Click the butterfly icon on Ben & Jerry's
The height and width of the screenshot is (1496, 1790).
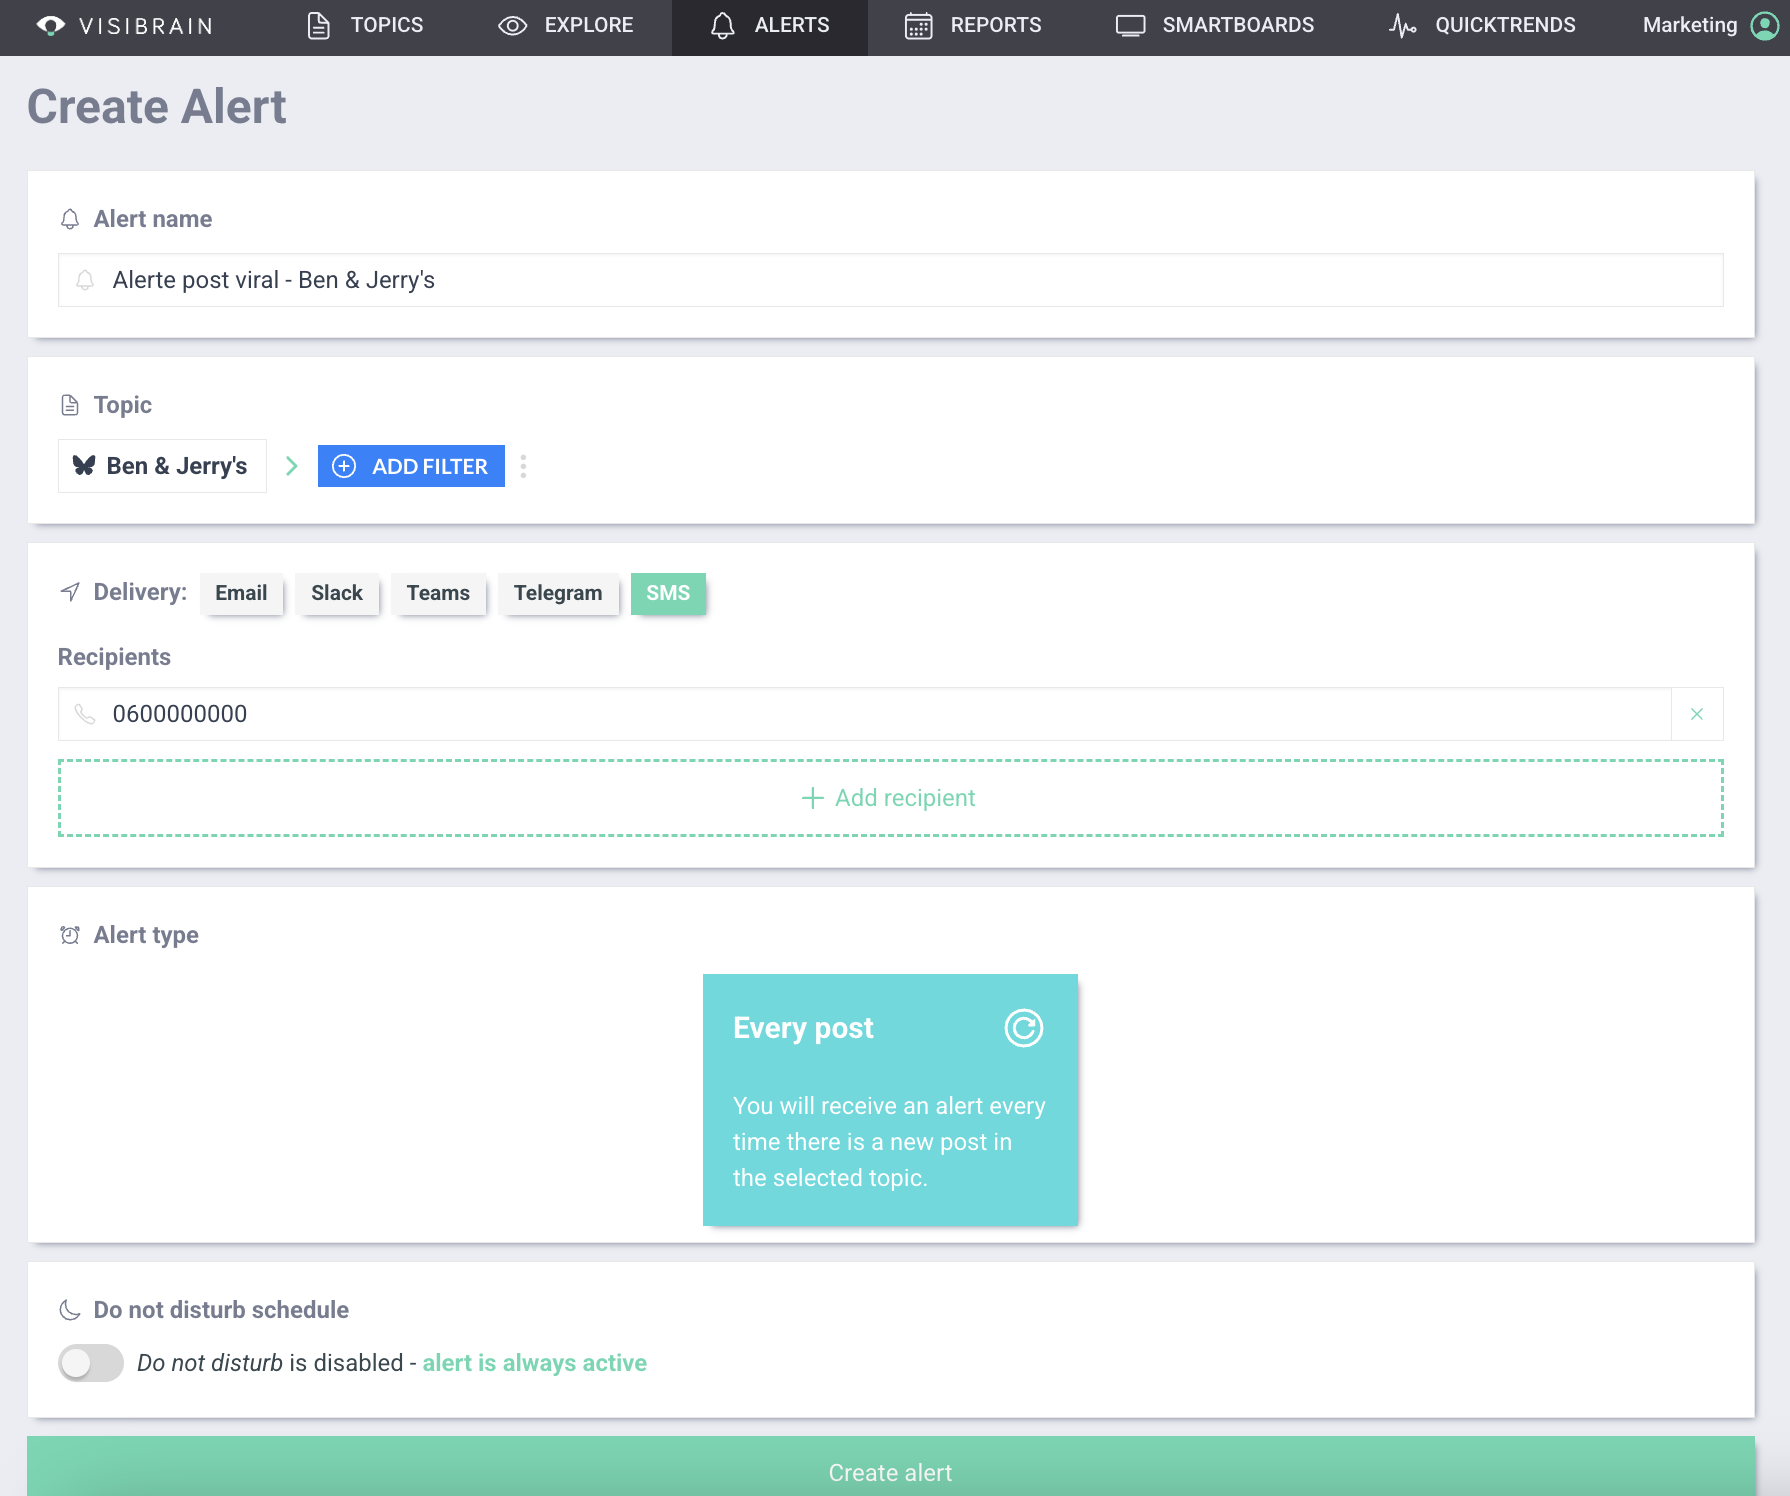[84, 466]
